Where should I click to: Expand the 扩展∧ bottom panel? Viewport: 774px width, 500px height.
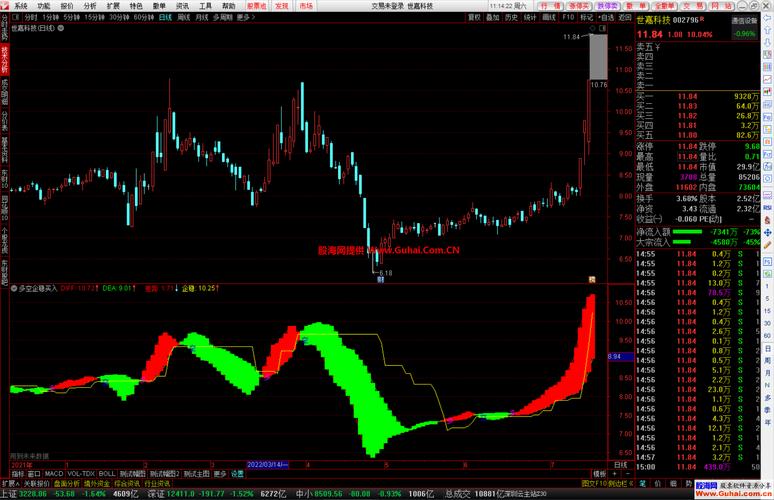pos(10,484)
